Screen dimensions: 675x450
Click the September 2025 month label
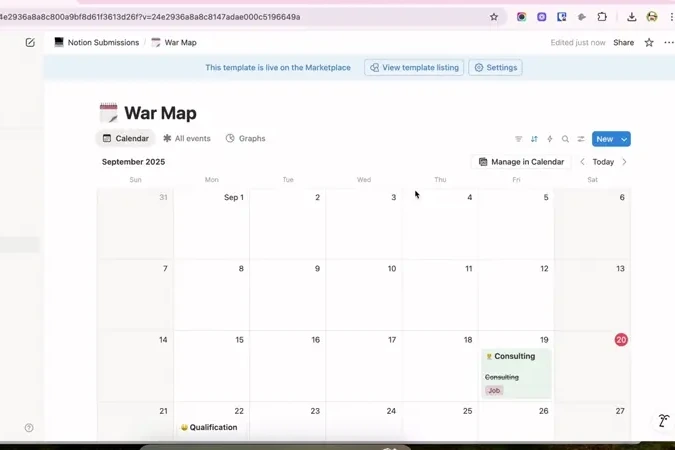[x=133, y=162]
